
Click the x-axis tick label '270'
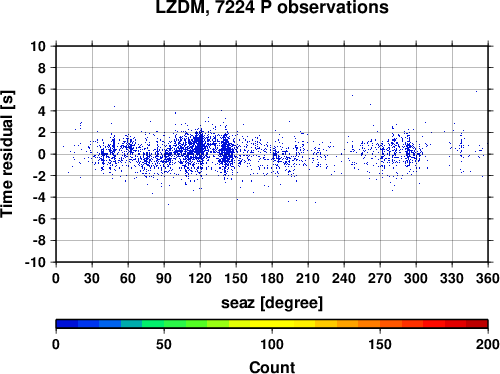coord(380,278)
